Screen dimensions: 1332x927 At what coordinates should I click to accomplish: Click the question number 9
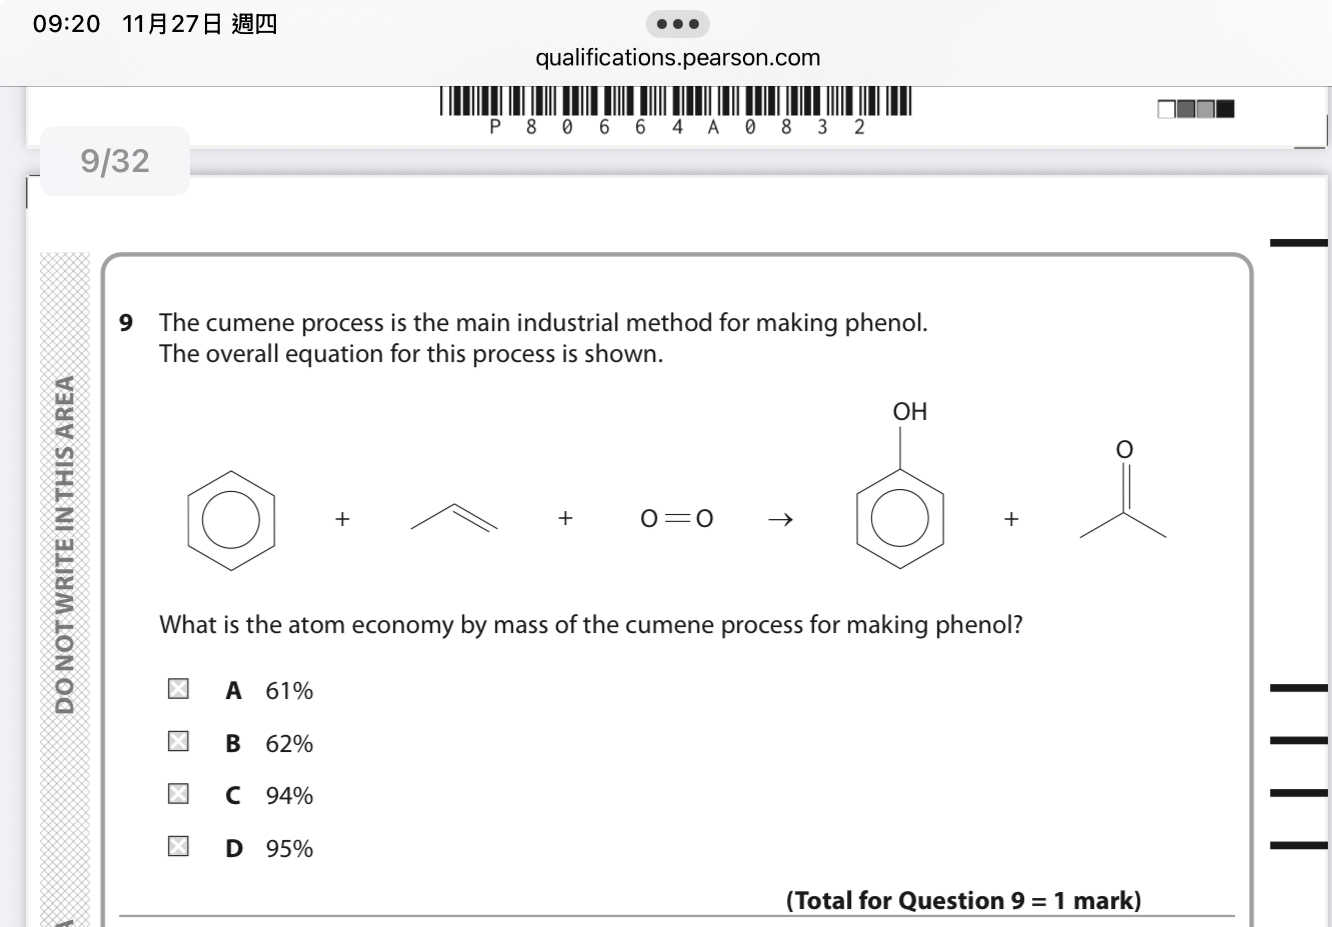(126, 323)
